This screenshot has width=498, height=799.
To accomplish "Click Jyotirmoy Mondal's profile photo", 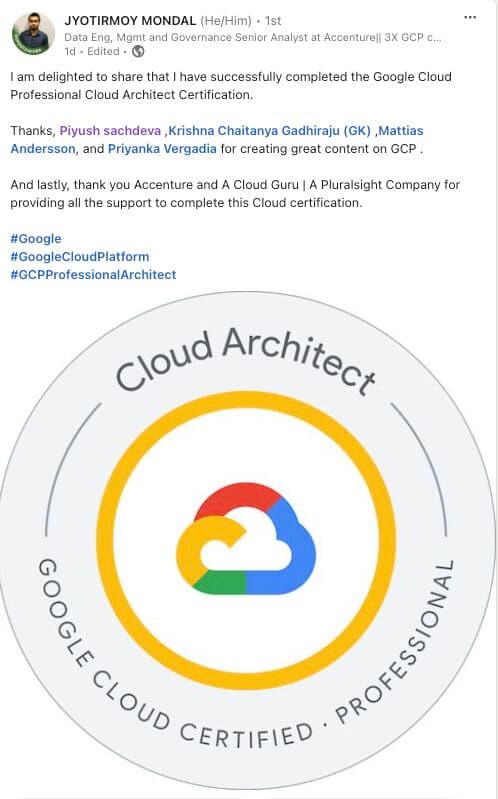I will click(33, 34).
